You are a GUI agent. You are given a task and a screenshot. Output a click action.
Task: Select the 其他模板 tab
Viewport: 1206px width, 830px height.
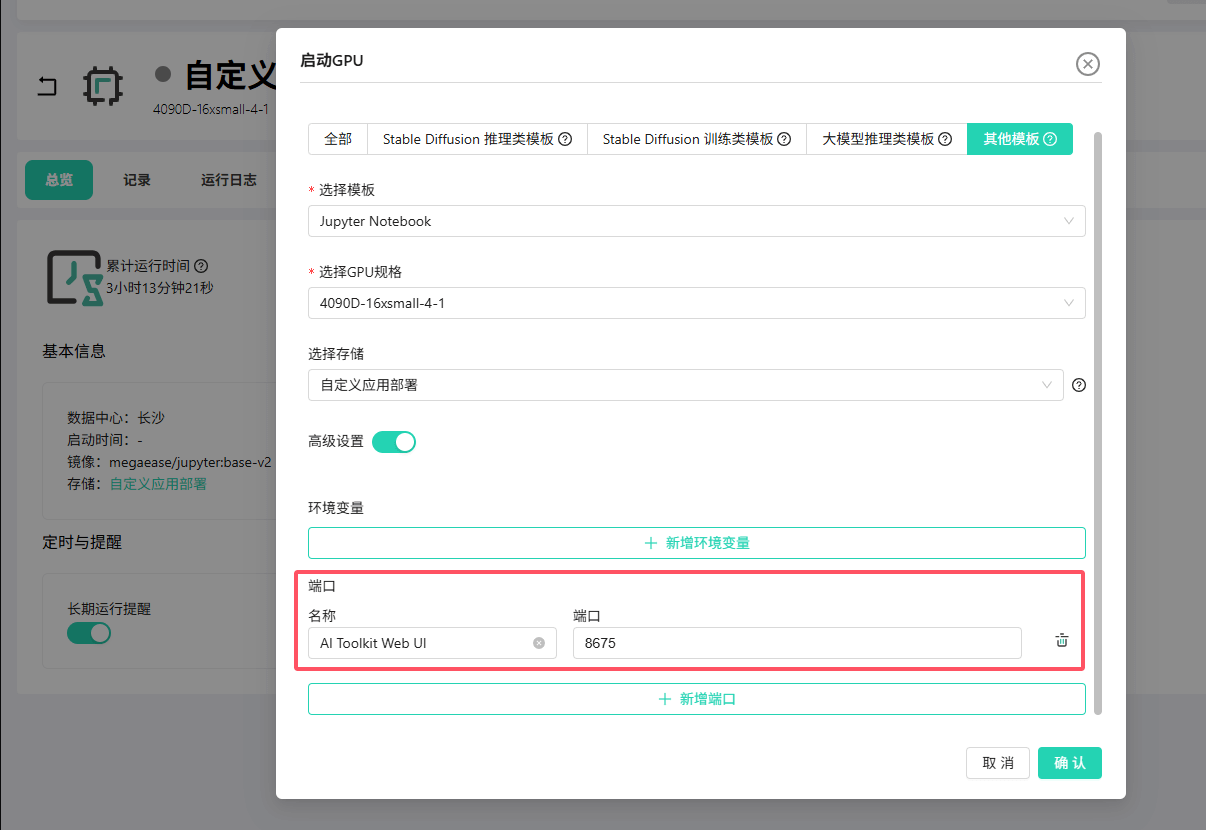[x=1019, y=139]
